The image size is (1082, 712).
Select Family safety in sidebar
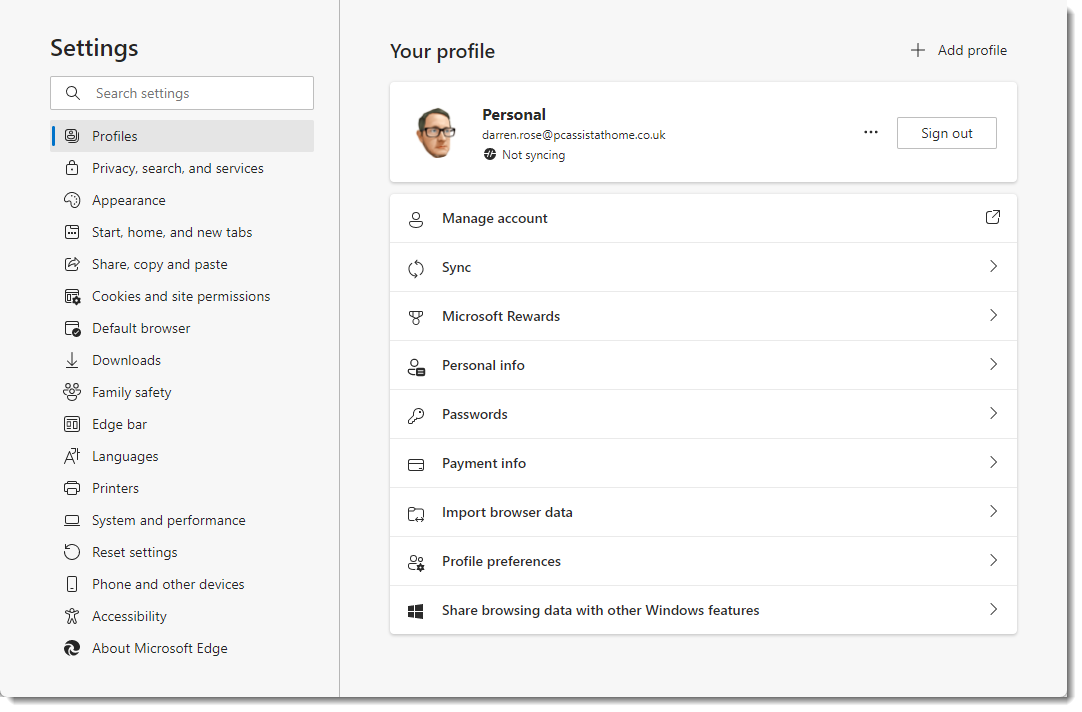(182, 392)
